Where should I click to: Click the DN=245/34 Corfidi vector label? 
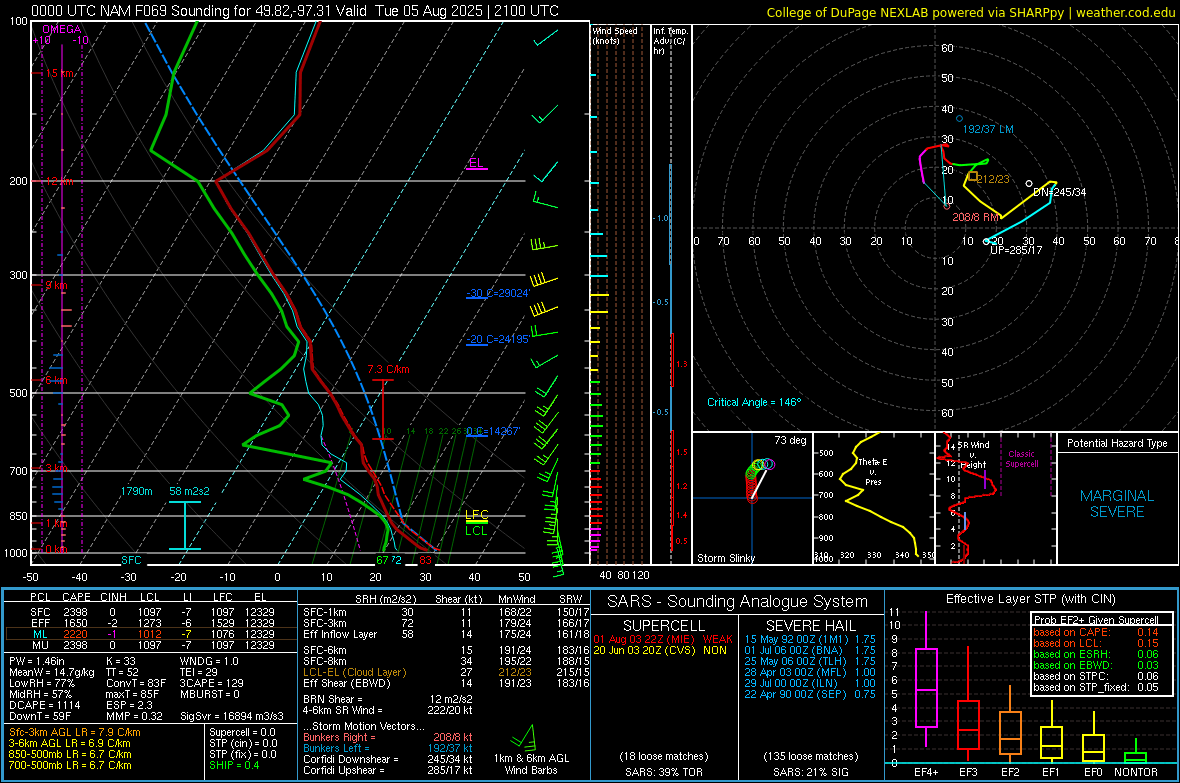tap(1059, 192)
